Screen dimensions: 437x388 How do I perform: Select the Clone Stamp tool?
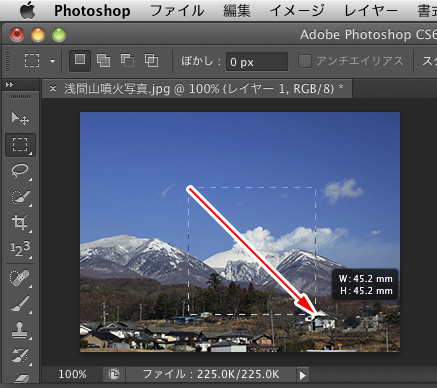pos(20,330)
